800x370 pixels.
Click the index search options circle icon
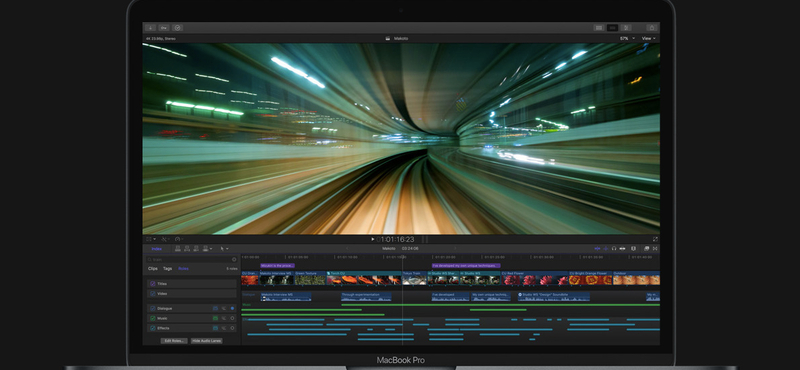point(234,259)
